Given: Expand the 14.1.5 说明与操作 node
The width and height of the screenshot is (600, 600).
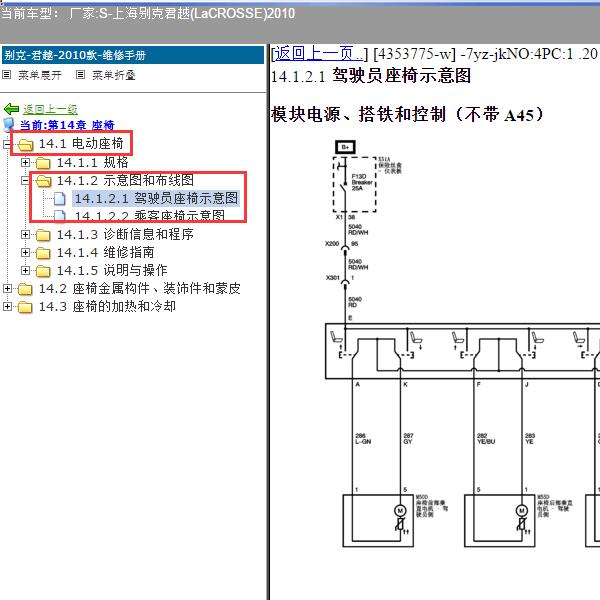Looking at the screenshot, I should [25, 271].
